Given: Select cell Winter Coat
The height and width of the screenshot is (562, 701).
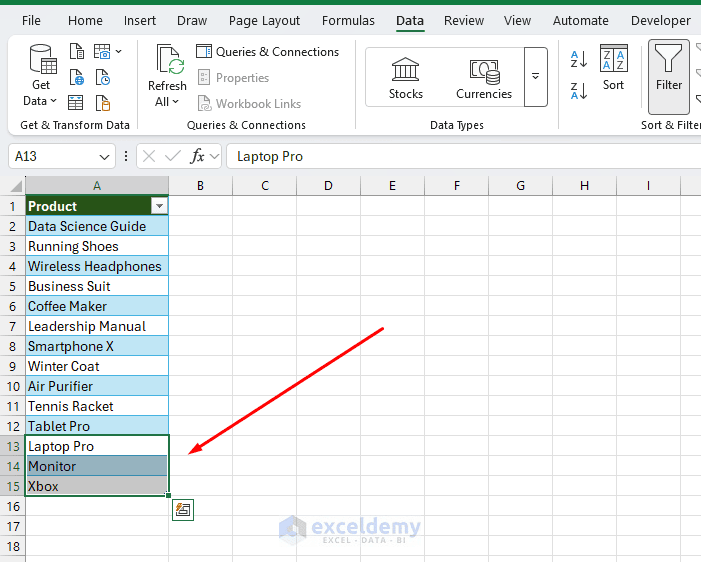Looking at the screenshot, I should tap(97, 366).
